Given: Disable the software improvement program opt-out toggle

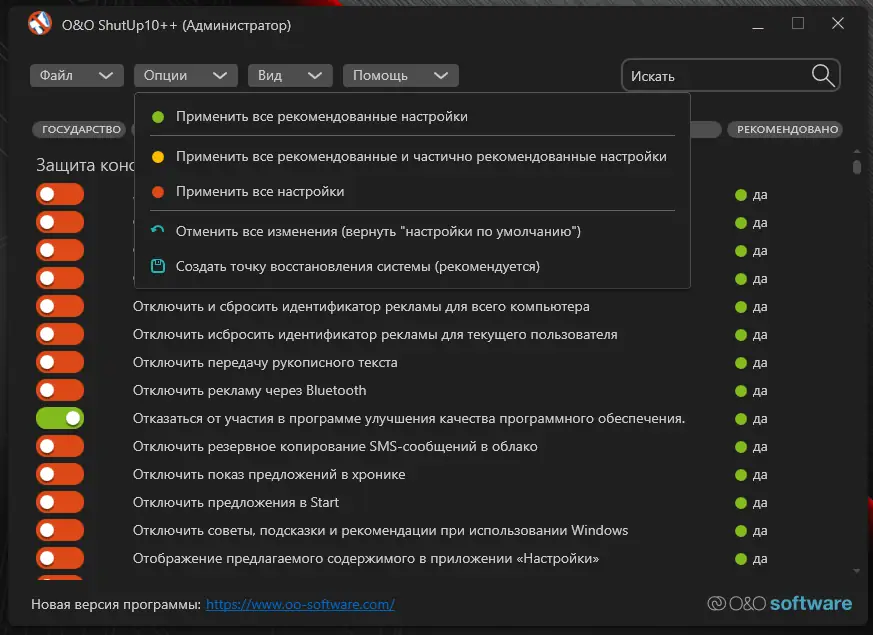Looking at the screenshot, I should (60, 418).
